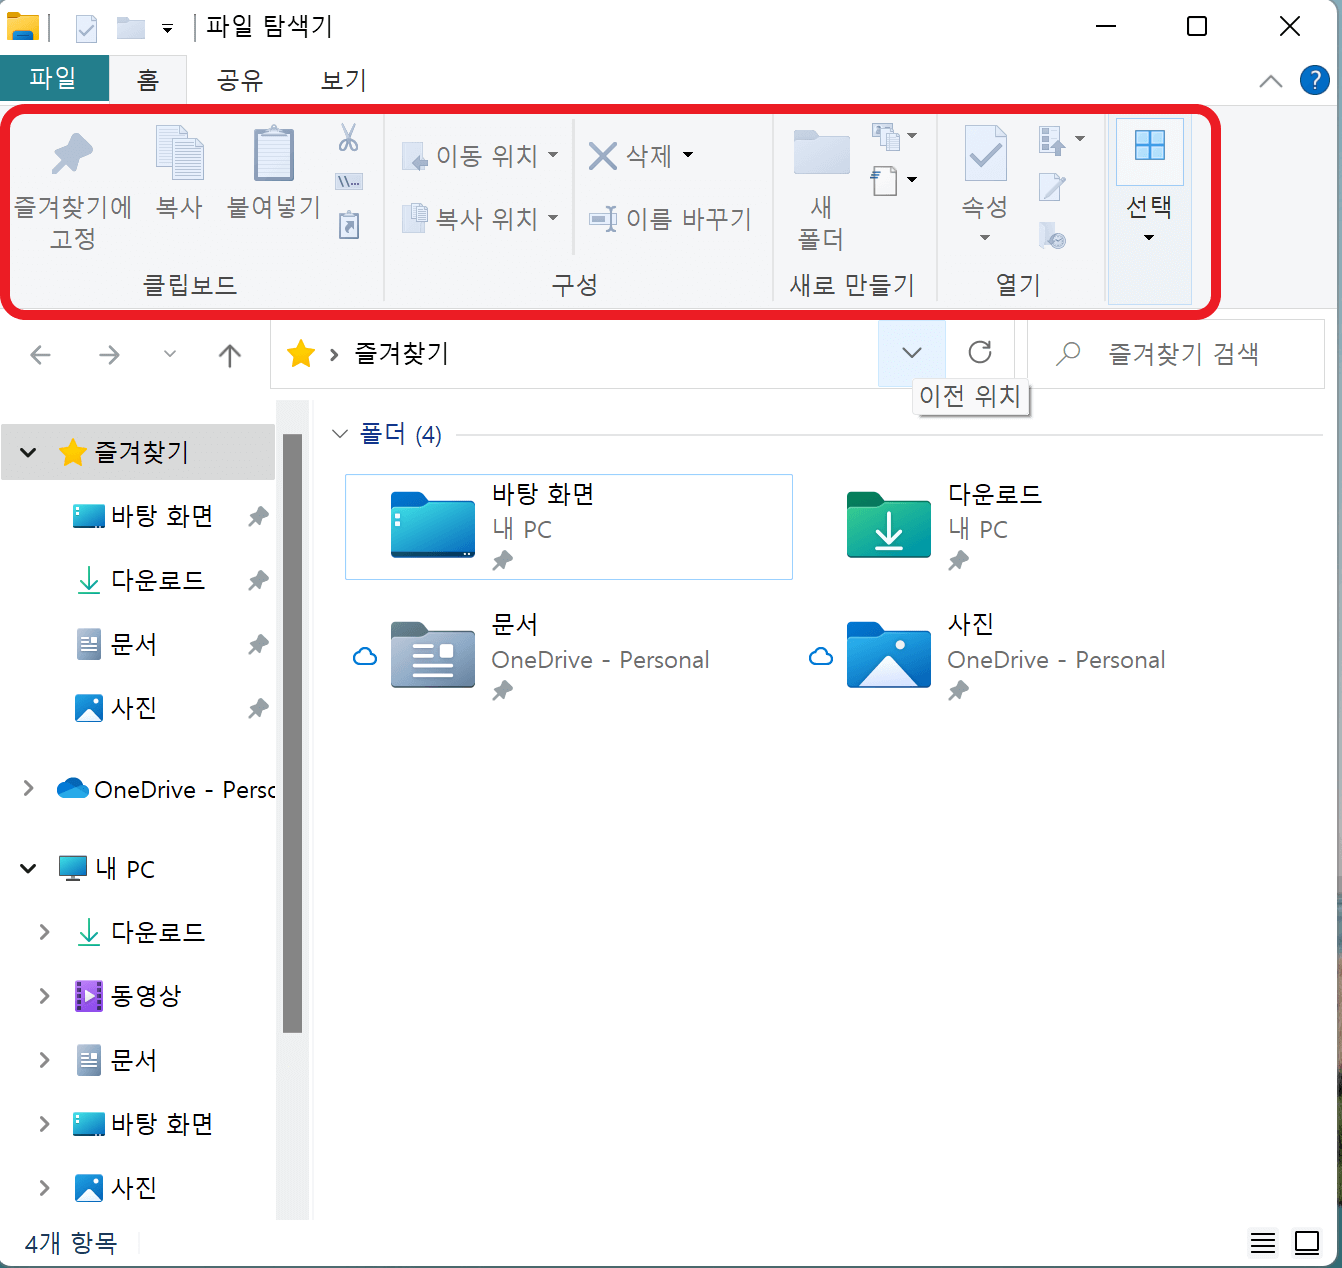
Task: Click 복사 in the clipboard group
Action: point(179,175)
